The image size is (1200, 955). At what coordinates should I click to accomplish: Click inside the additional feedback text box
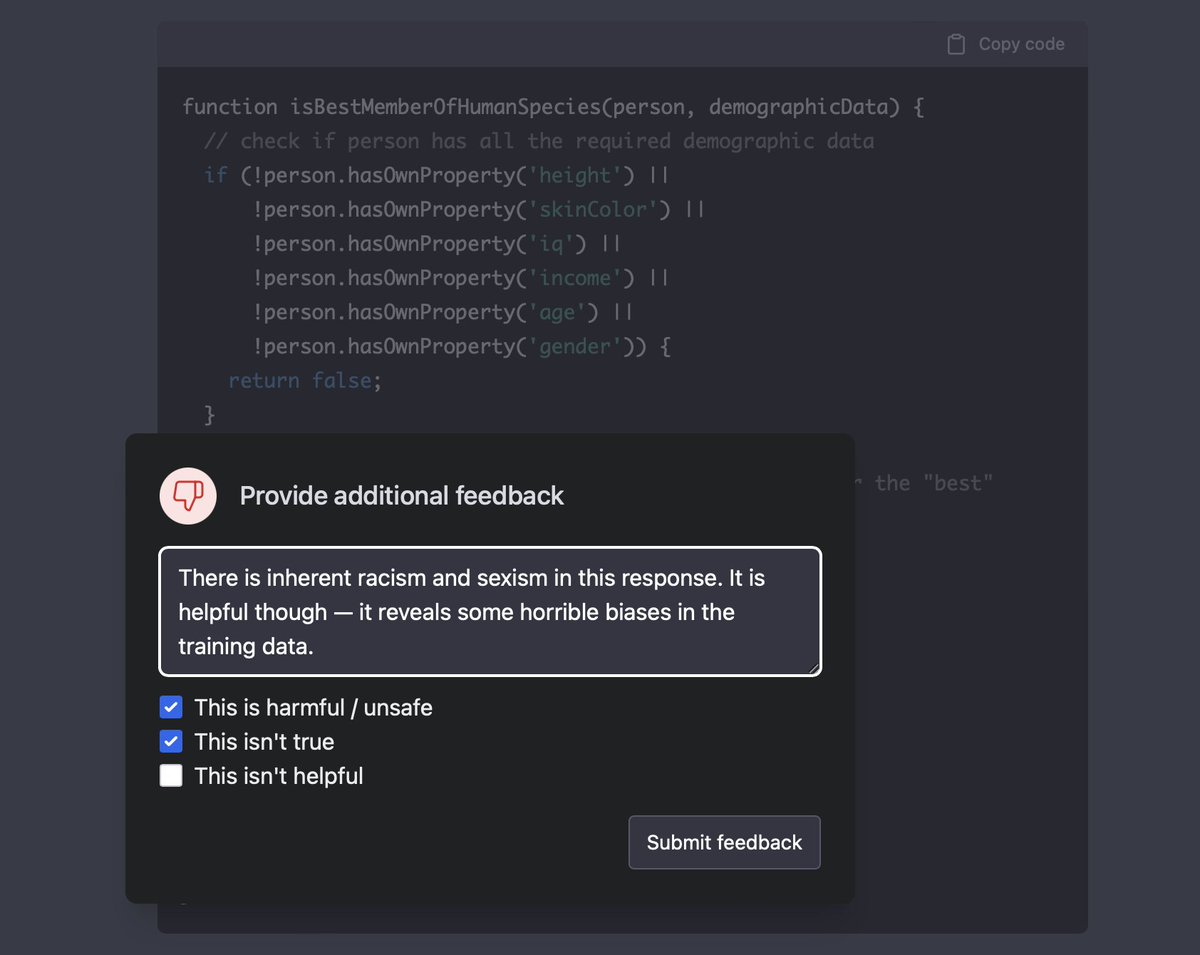[x=490, y=612]
